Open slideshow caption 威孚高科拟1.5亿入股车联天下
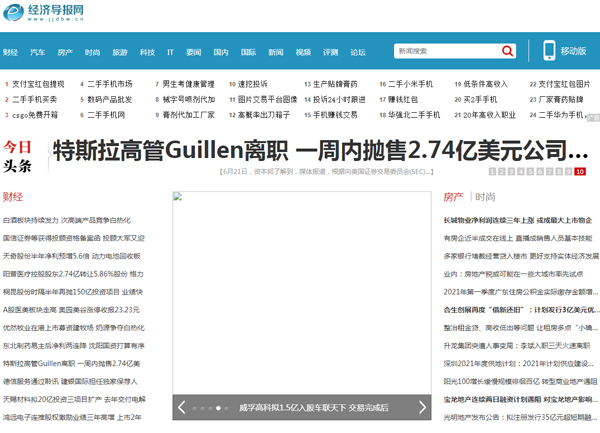 [314, 408]
